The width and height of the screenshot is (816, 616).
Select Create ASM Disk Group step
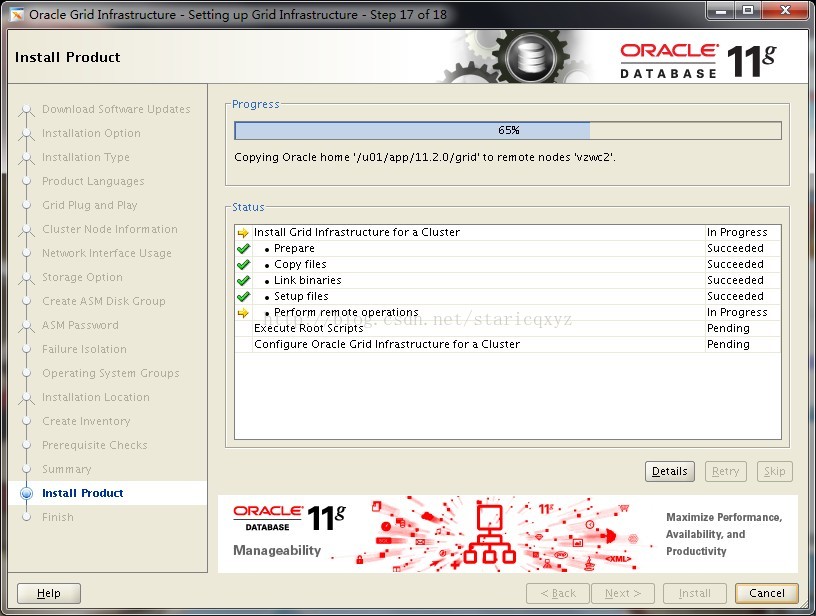point(104,301)
